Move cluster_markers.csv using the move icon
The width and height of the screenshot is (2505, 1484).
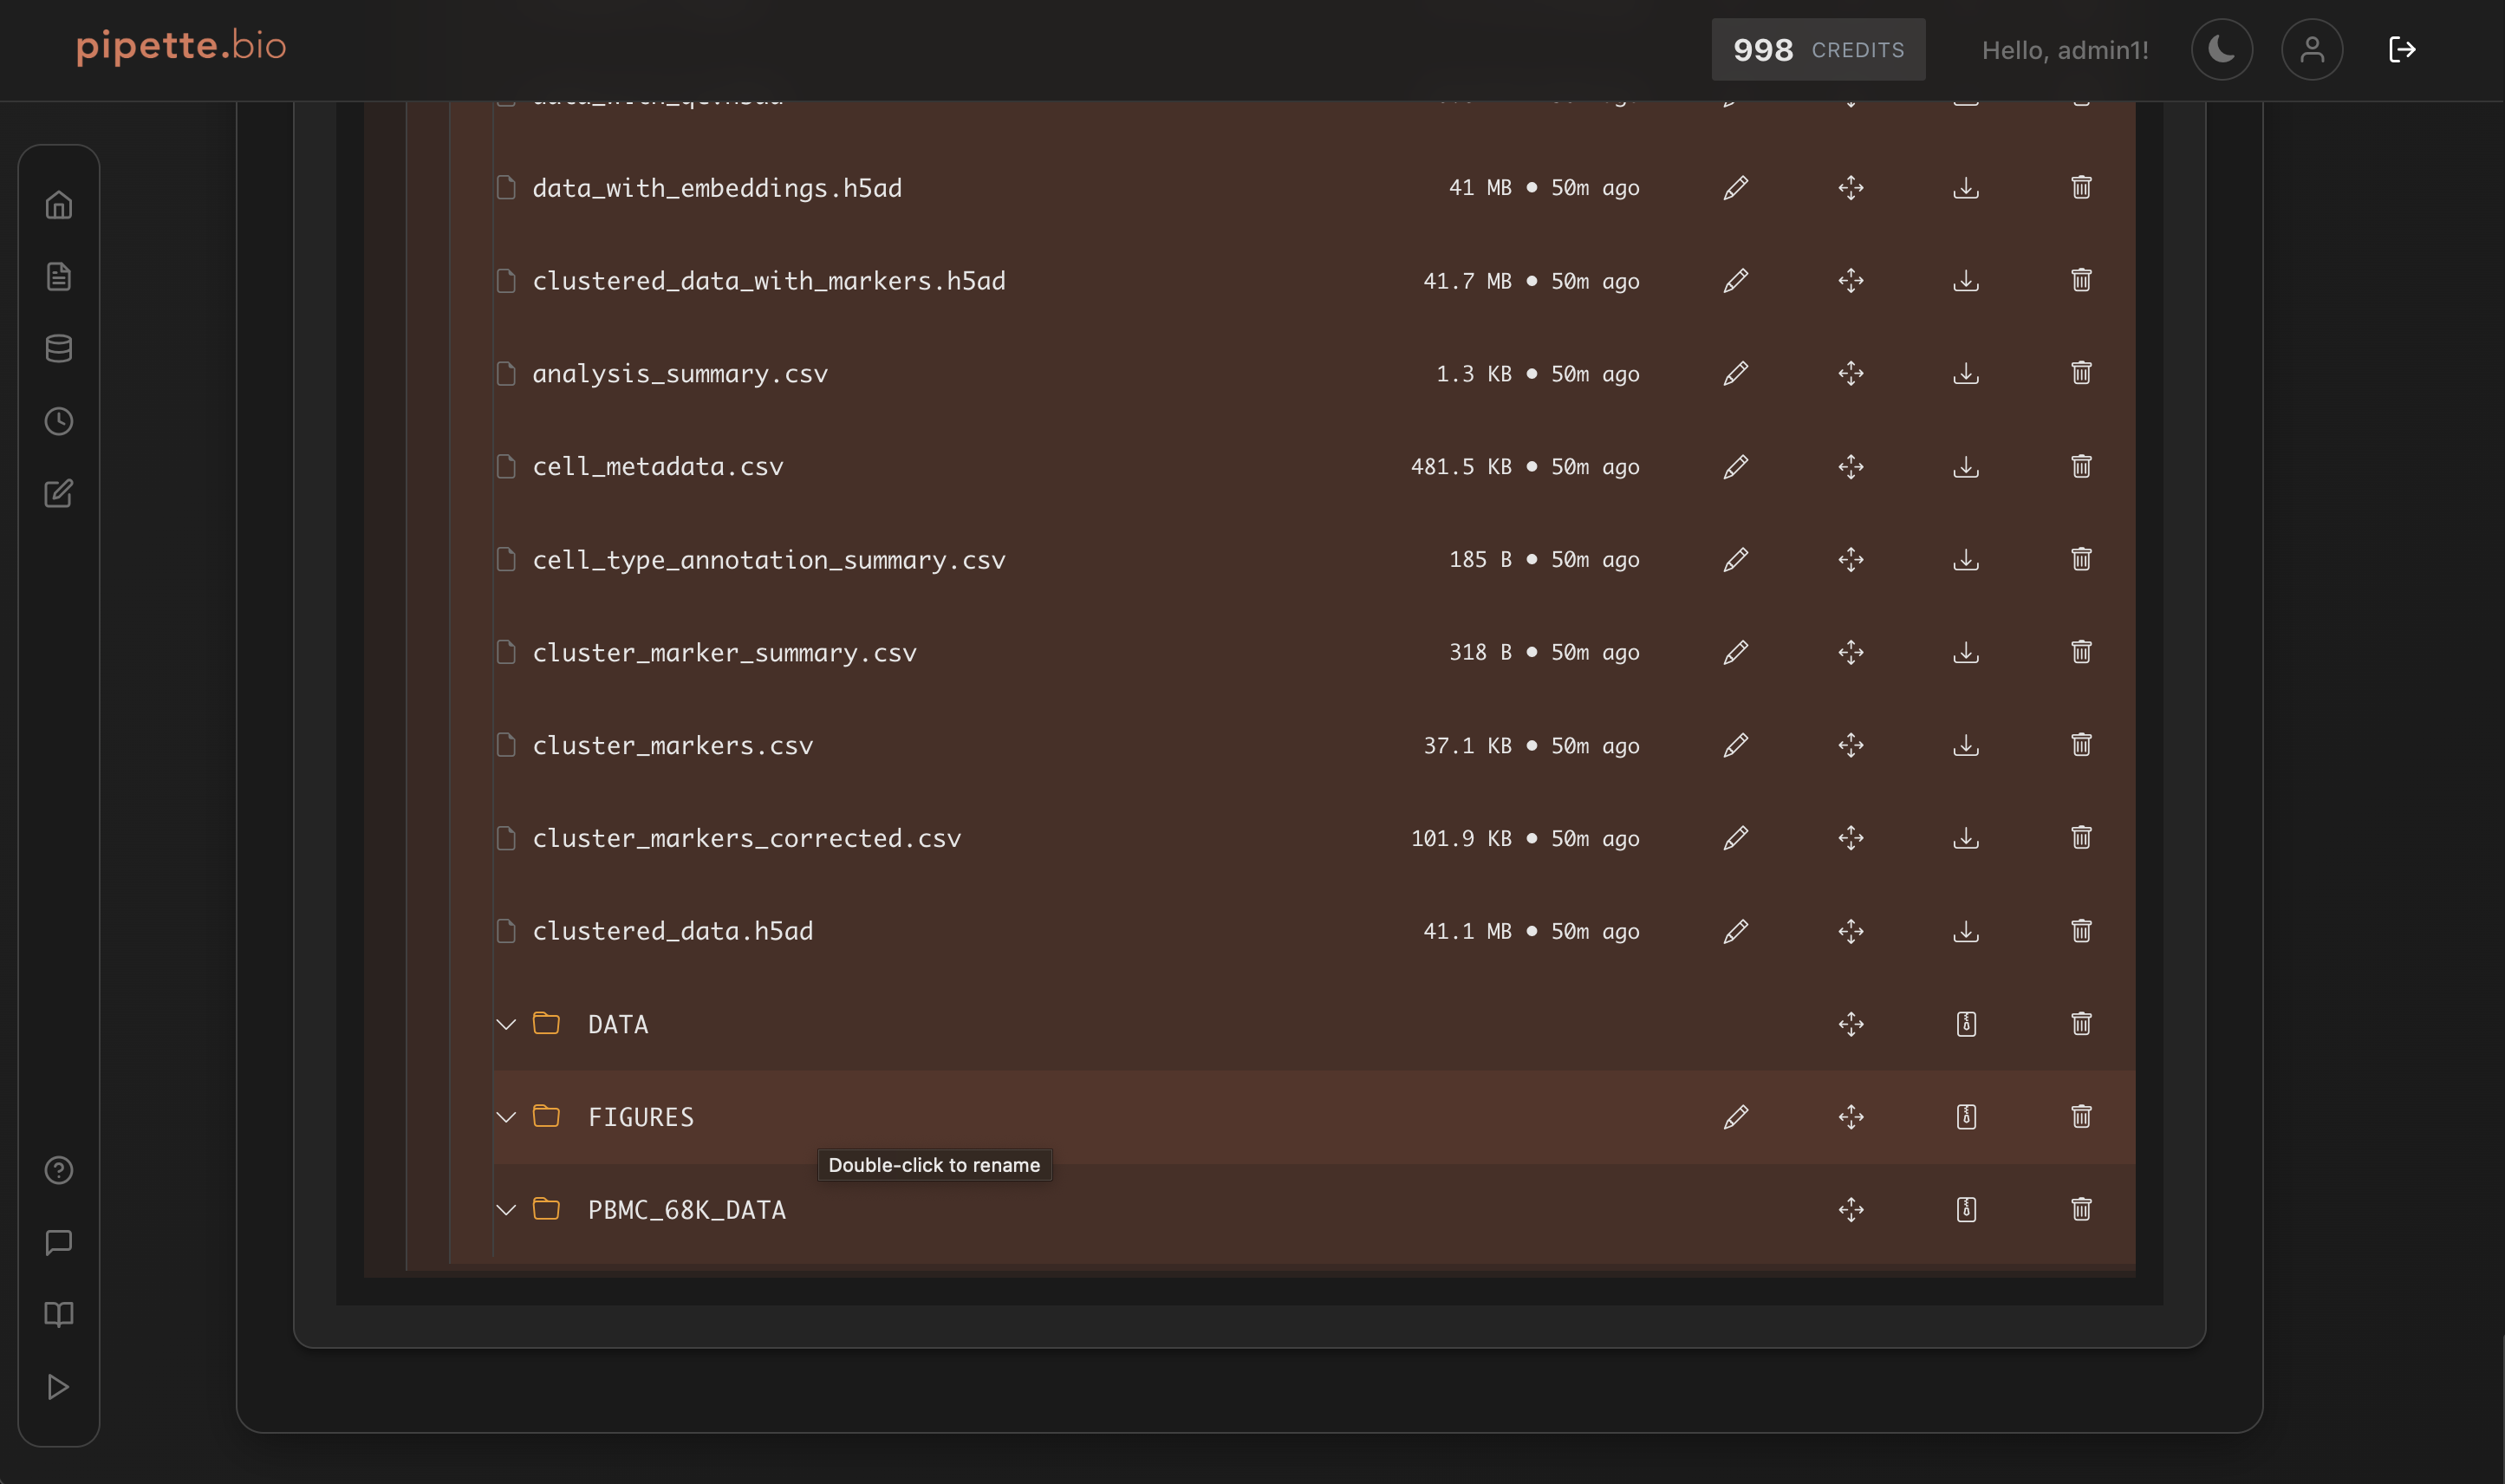click(1851, 745)
